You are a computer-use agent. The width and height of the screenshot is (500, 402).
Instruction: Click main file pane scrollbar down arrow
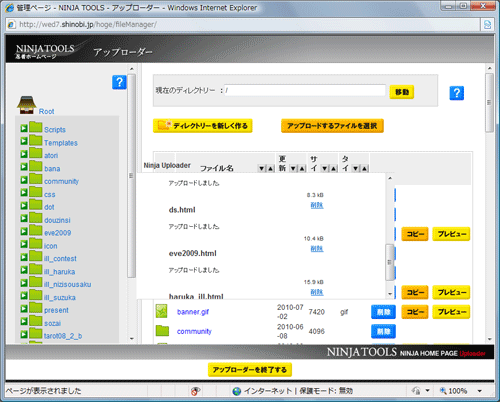[489, 339]
